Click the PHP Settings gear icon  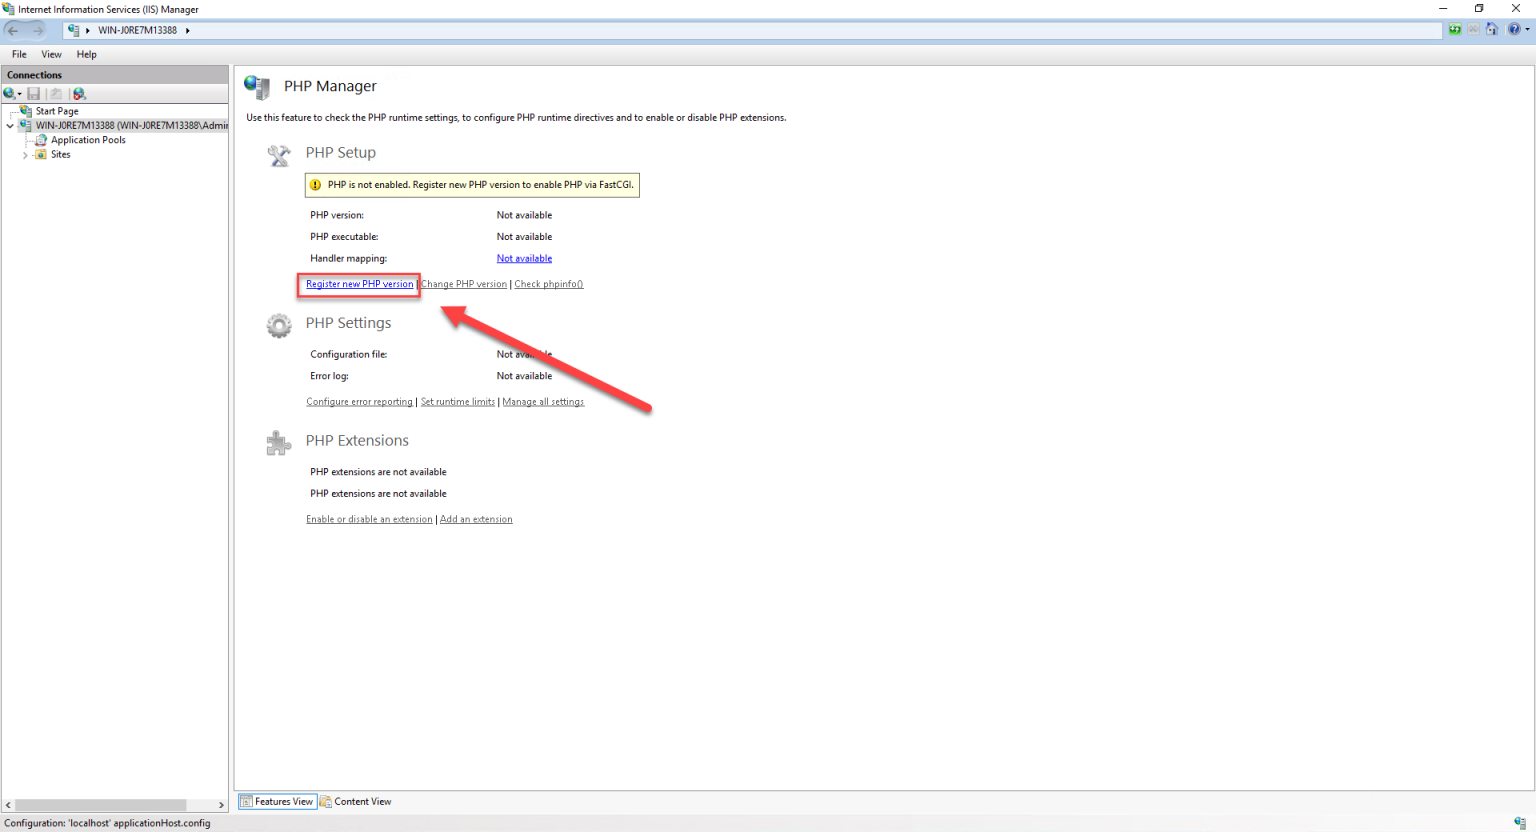coord(278,325)
